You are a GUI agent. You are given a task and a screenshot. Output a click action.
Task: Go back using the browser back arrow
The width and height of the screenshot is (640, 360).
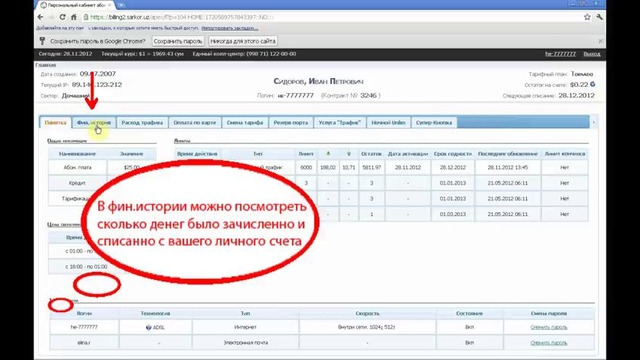(x=40, y=17)
